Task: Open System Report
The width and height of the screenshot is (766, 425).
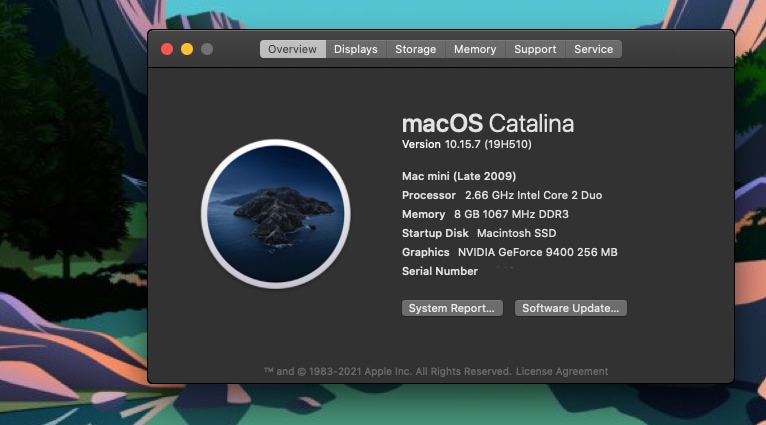Action: pyautogui.click(x=452, y=308)
